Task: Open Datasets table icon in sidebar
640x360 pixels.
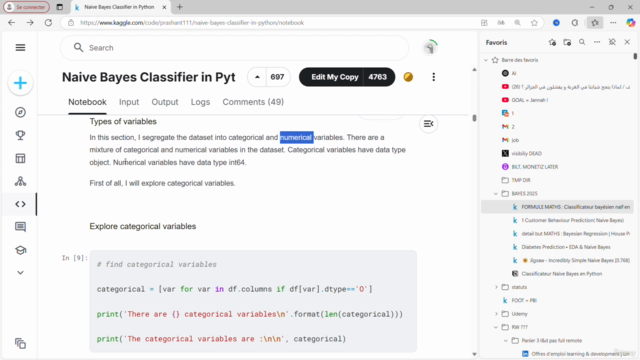Action: (x=20, y=158)
